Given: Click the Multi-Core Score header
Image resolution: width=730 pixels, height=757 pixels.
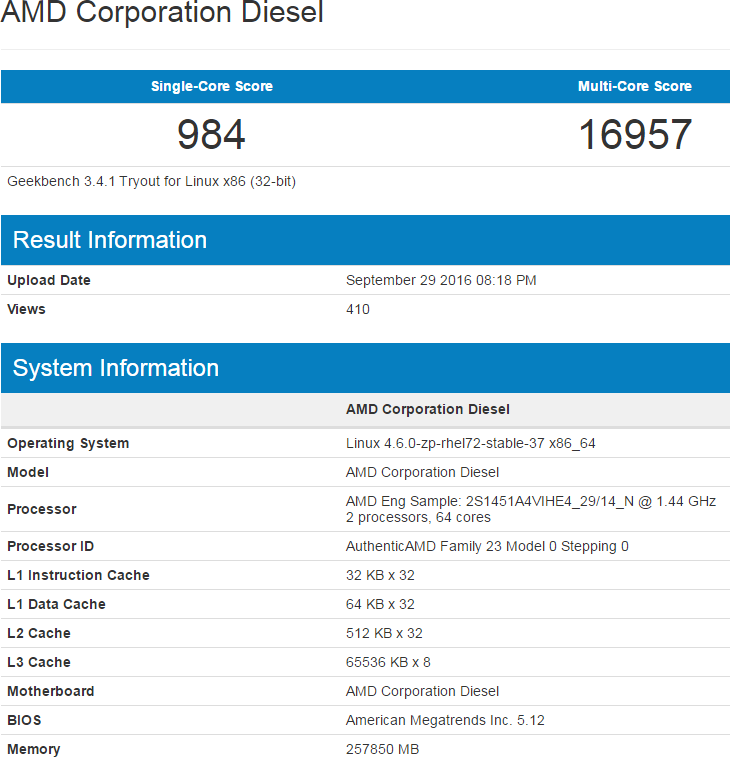Looking at the screenshot, I should [x=634, y=86].
